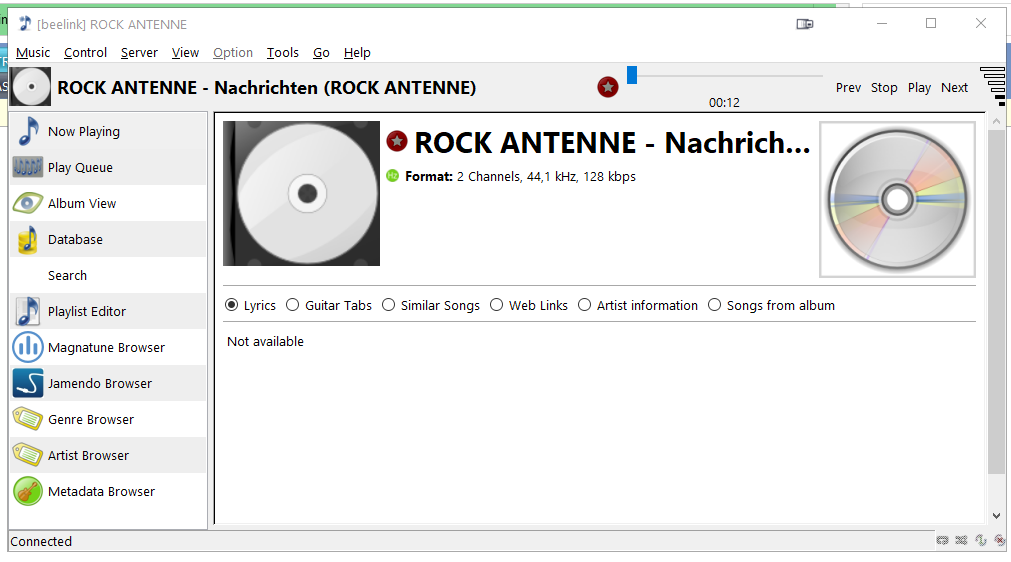This screenshot has height=562, width=1011.
Task: Select the Lyrics radio button
Action: point(231,305)
